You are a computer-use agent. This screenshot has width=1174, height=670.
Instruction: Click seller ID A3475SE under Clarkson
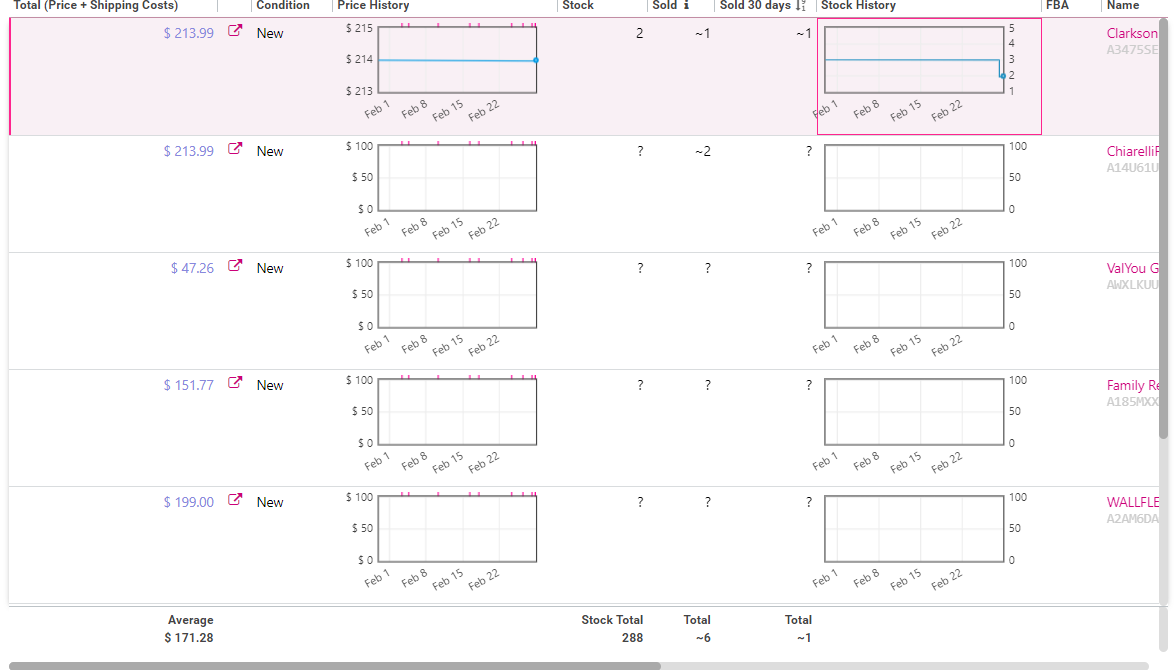pos(1132,50)
